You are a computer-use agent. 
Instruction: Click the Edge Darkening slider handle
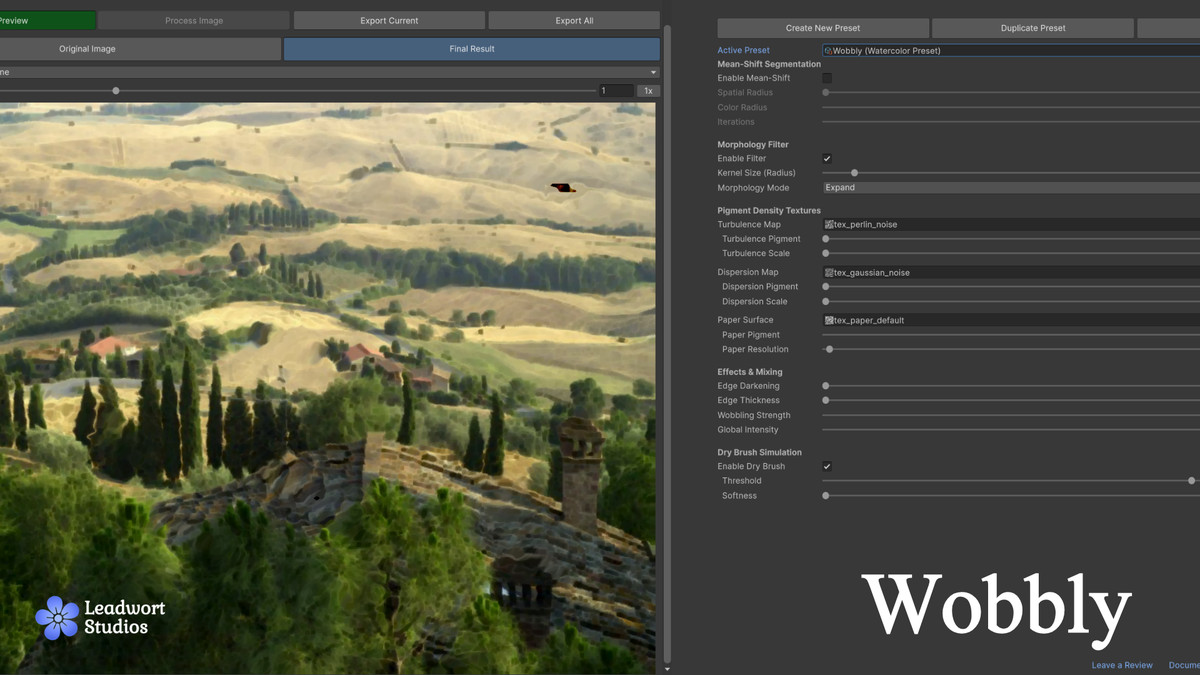[826, 386]
